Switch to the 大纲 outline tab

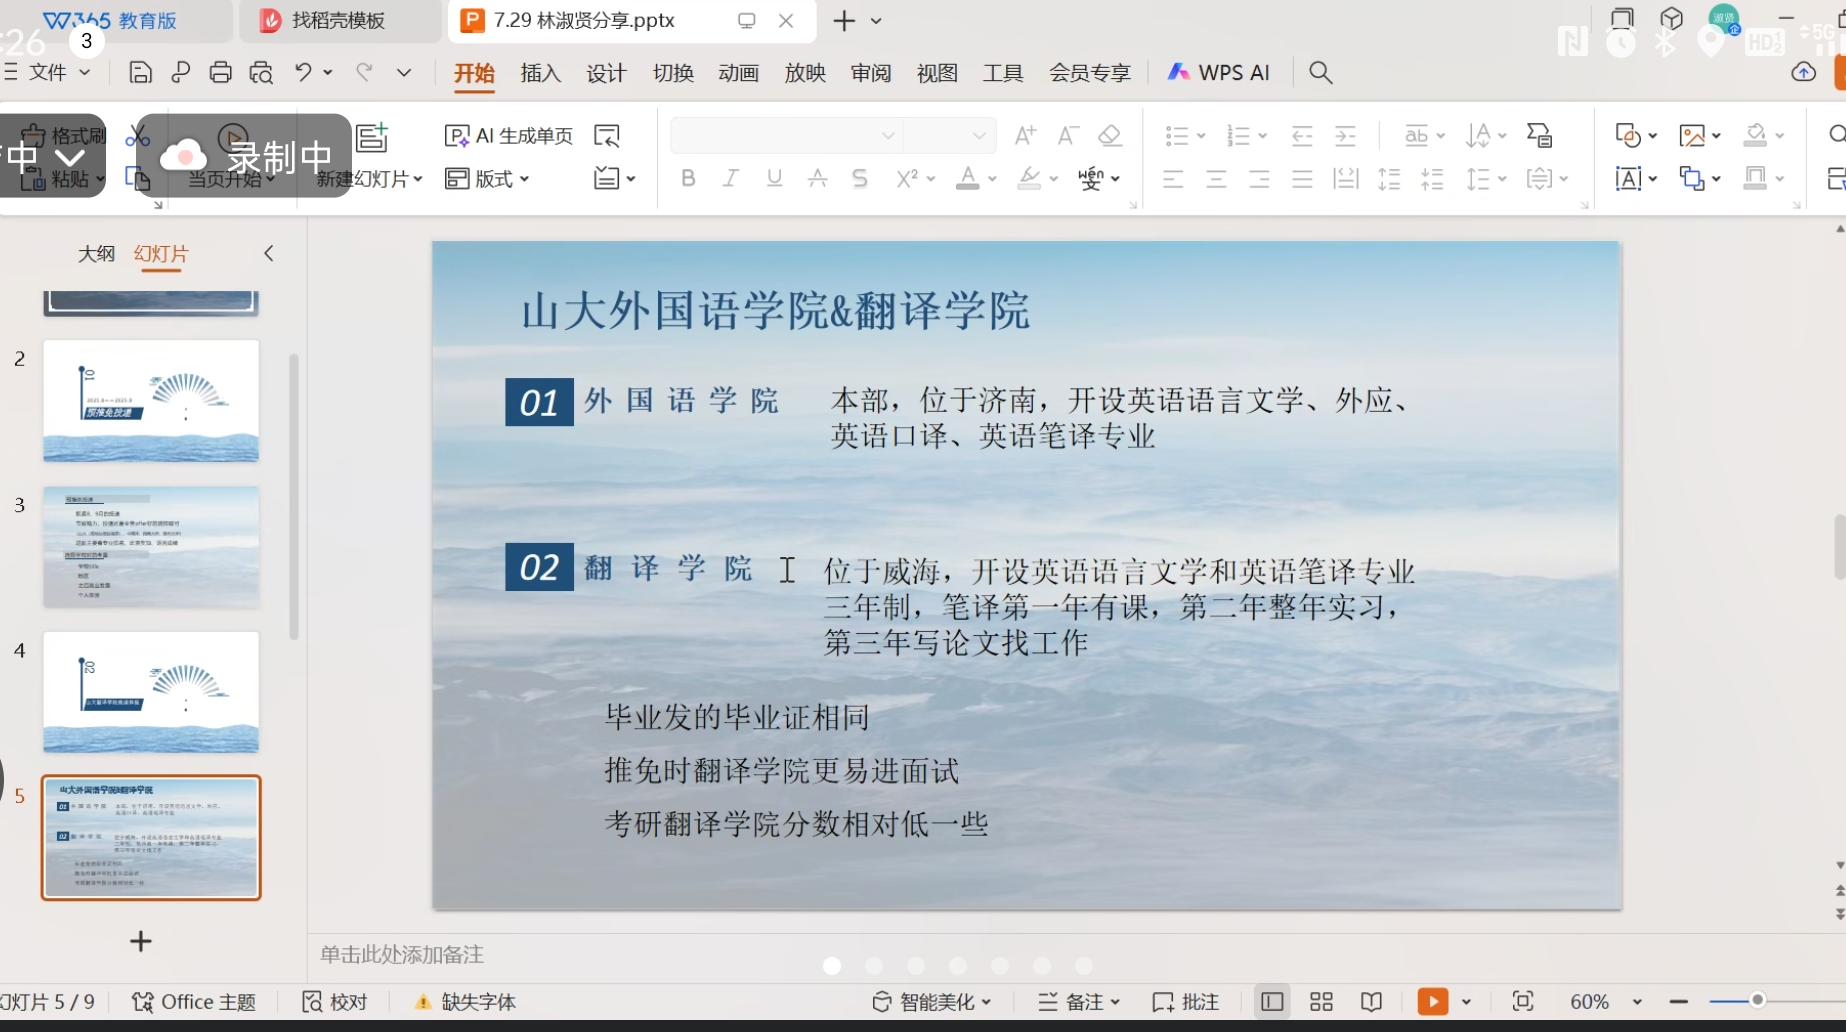point(96,254)
